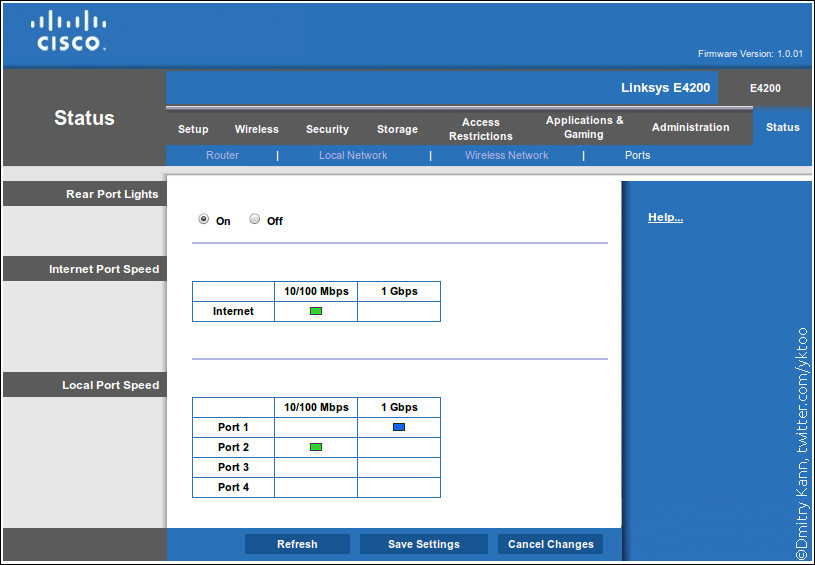815x565 pixels.
Task: Open the Setup tab
Action: [193, 129]
